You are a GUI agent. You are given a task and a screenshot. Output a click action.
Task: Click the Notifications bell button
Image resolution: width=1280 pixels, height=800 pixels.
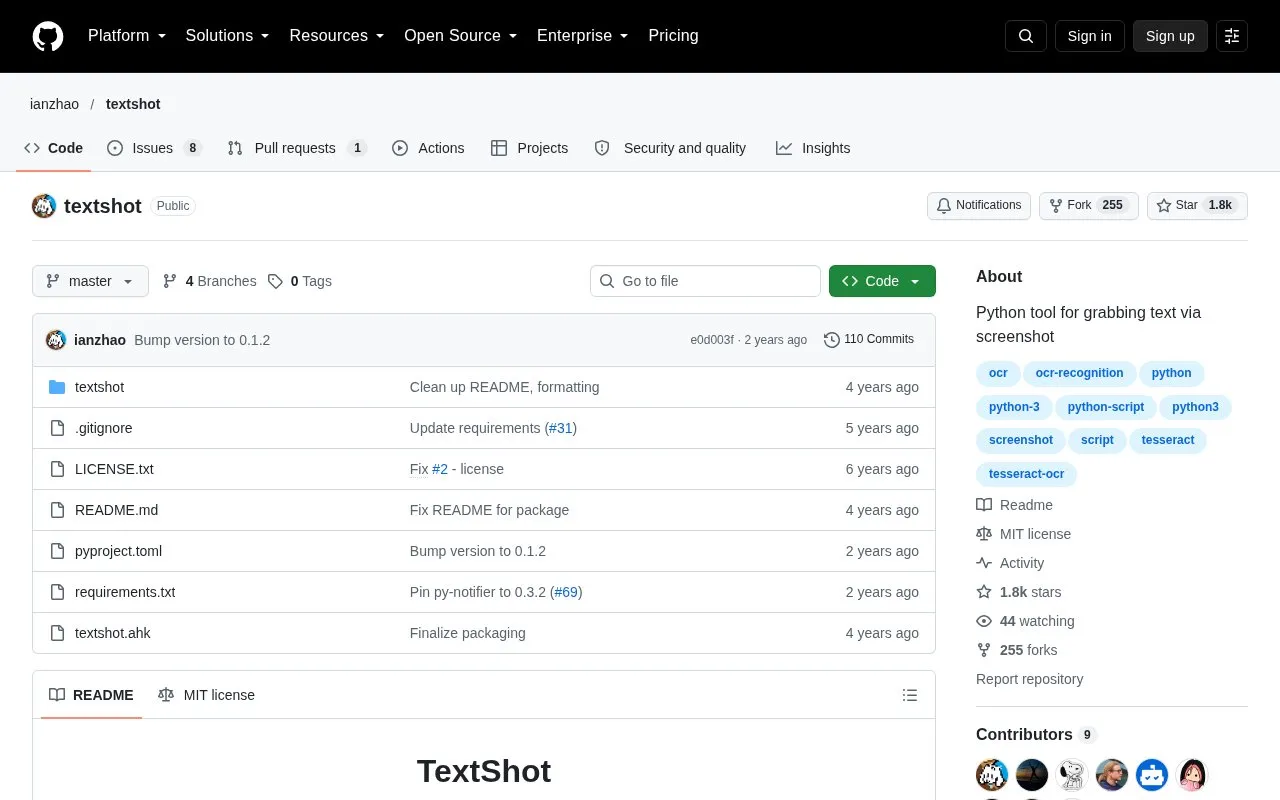[979, 206]
